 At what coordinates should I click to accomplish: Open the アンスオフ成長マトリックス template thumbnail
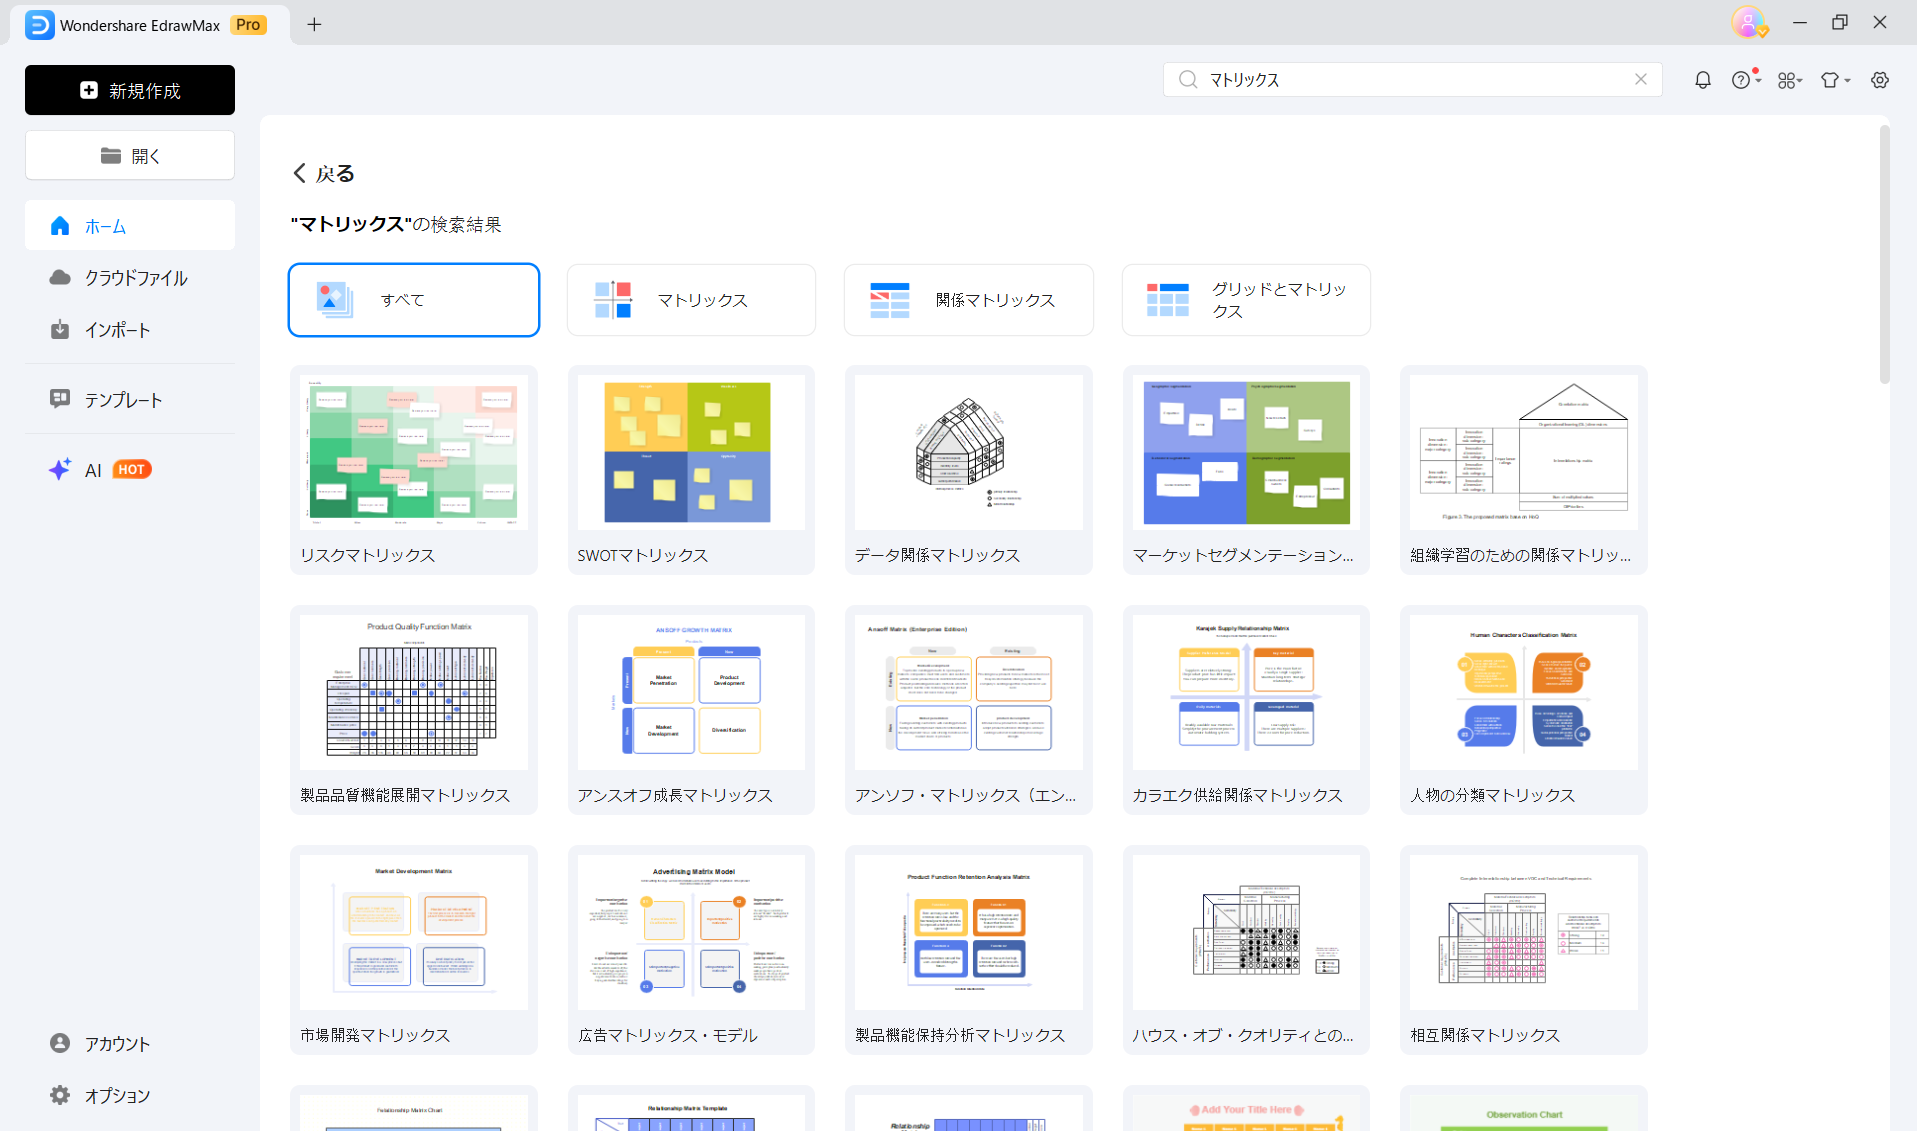(x=690, y=693)
